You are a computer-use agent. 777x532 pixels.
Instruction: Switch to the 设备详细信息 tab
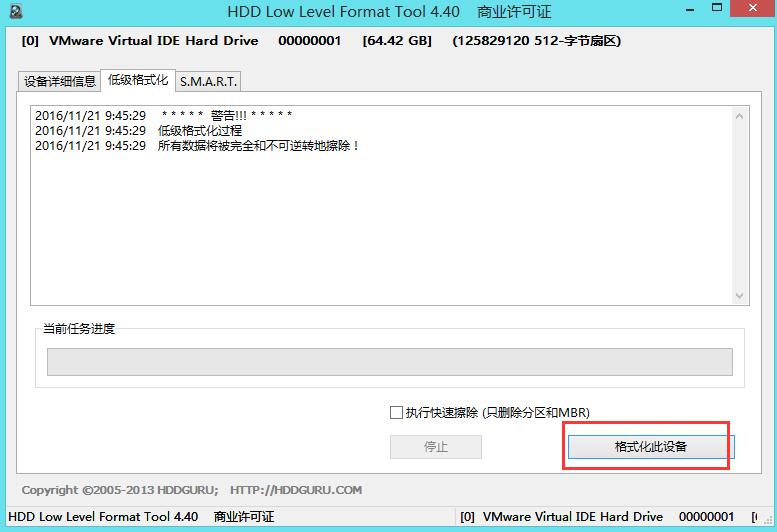point(59,81)
